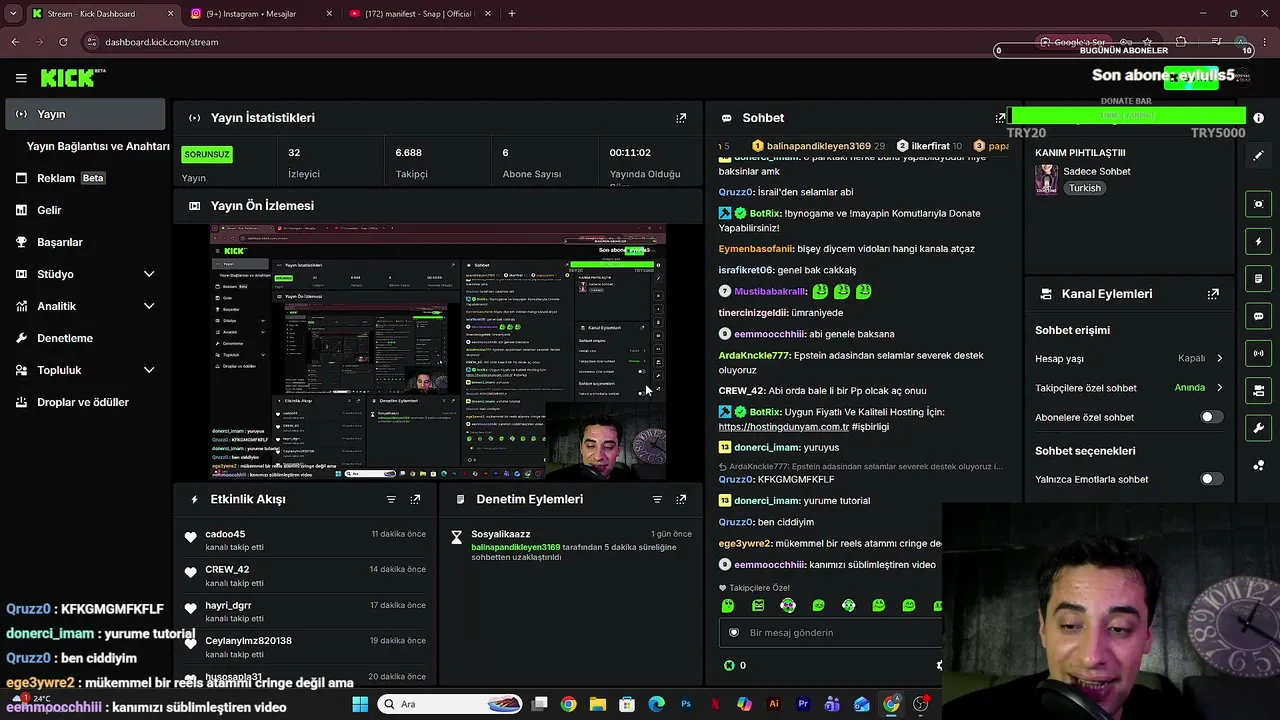Screen dimensions: 1280x720
Task: Toggle the broadcast signal icon in right sidebar
Action: tap(1259, 353)
